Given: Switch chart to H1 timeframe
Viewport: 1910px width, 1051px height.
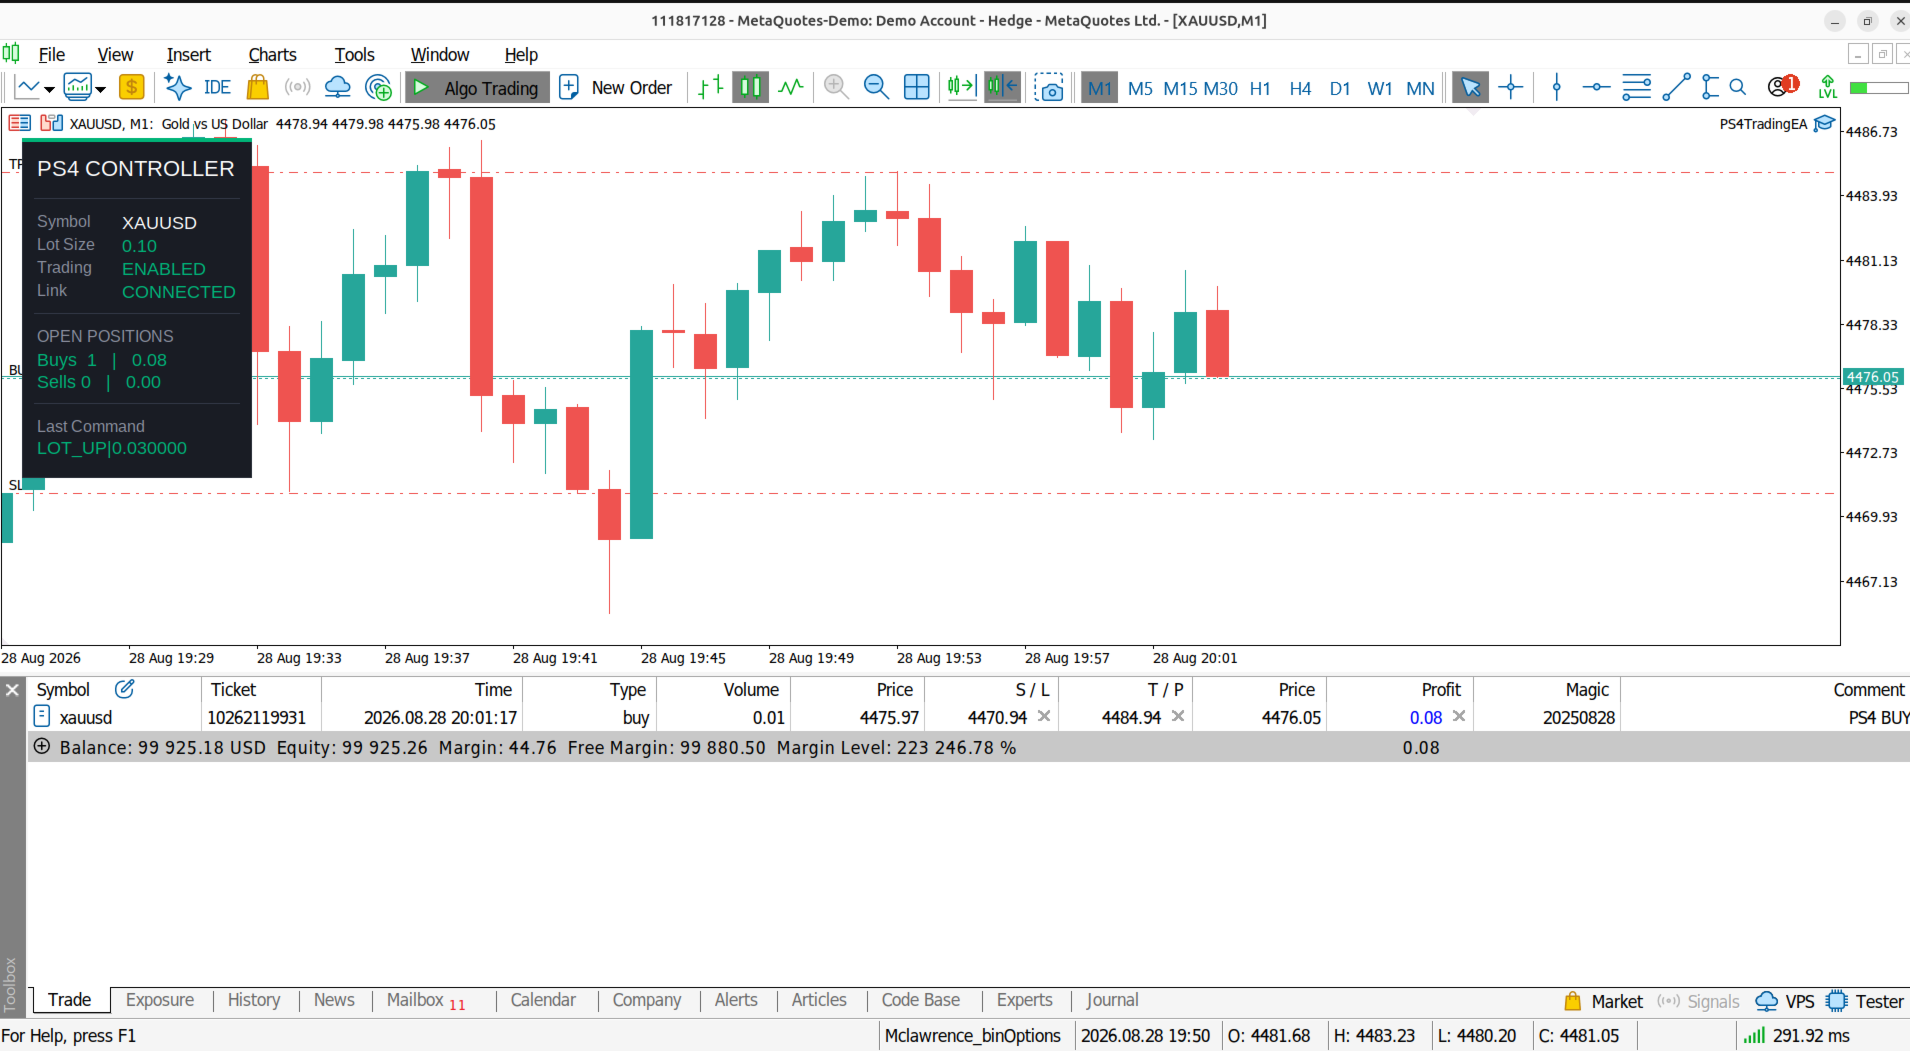Looking at the screenshot, I should 1260,88.
